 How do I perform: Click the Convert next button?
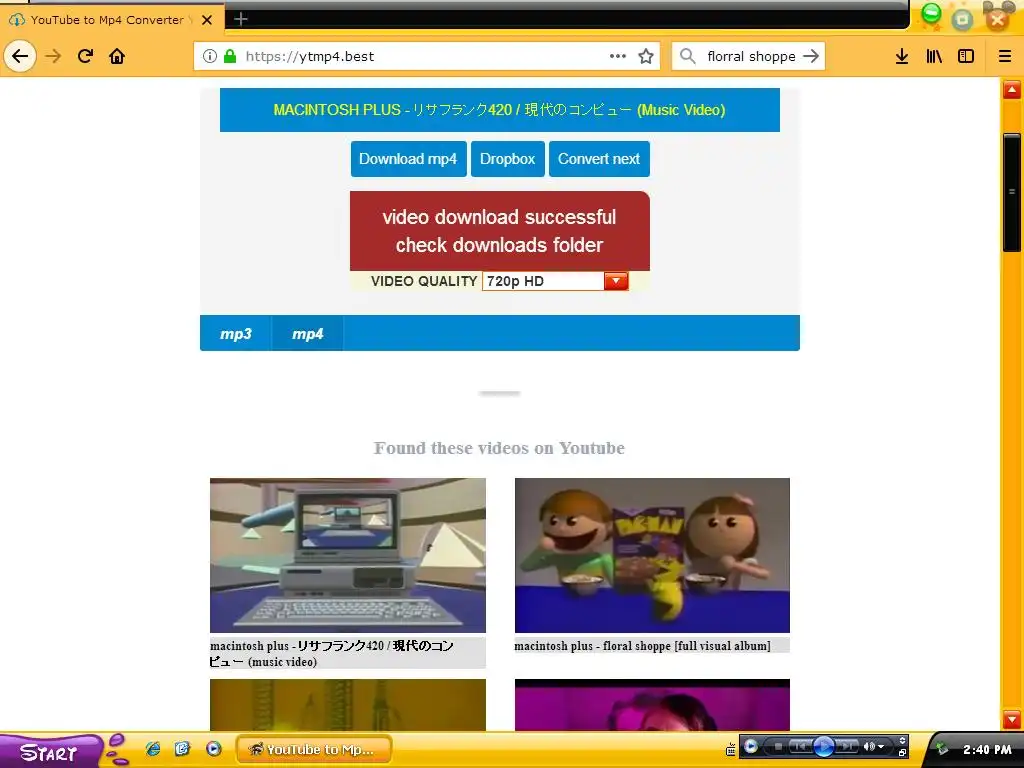click(599, 159)
